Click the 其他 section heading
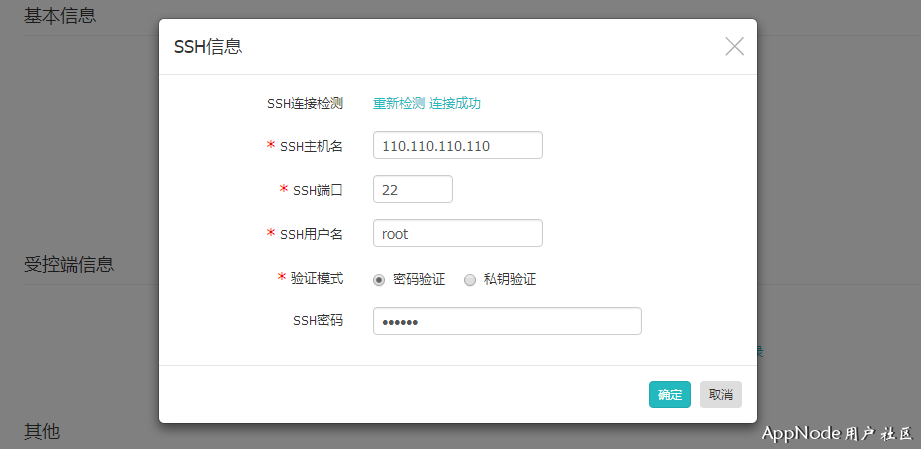Screen dimensions: 921x449 click(42, 431)
